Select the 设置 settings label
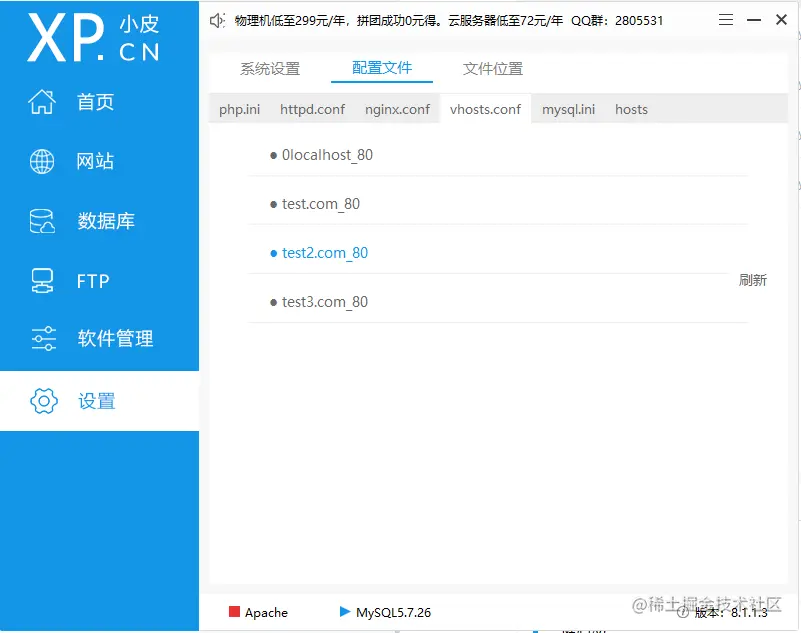 pyautogui.click(x=97, y=401)
